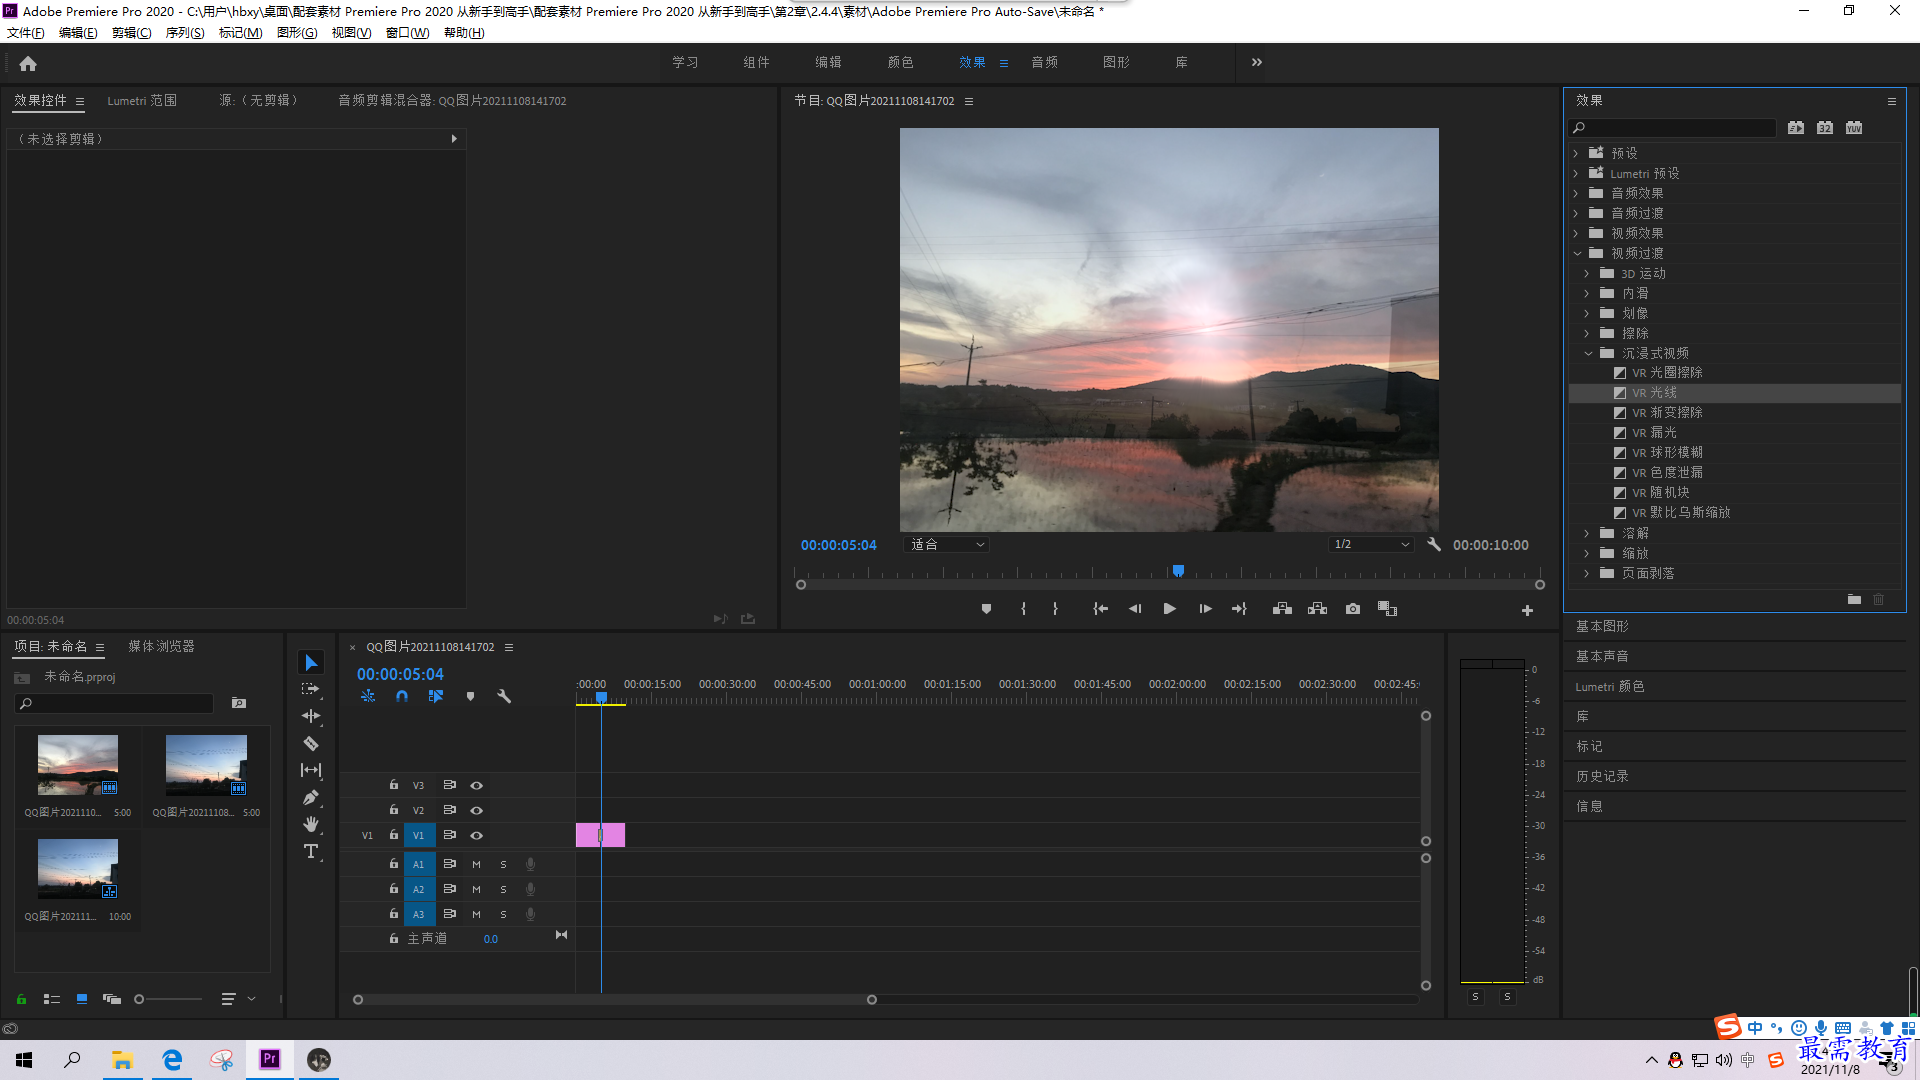Open the Lumetri 范围 tab
Image resolution: width=1920 pixels, height=1080 pixels.
point(142,101)
